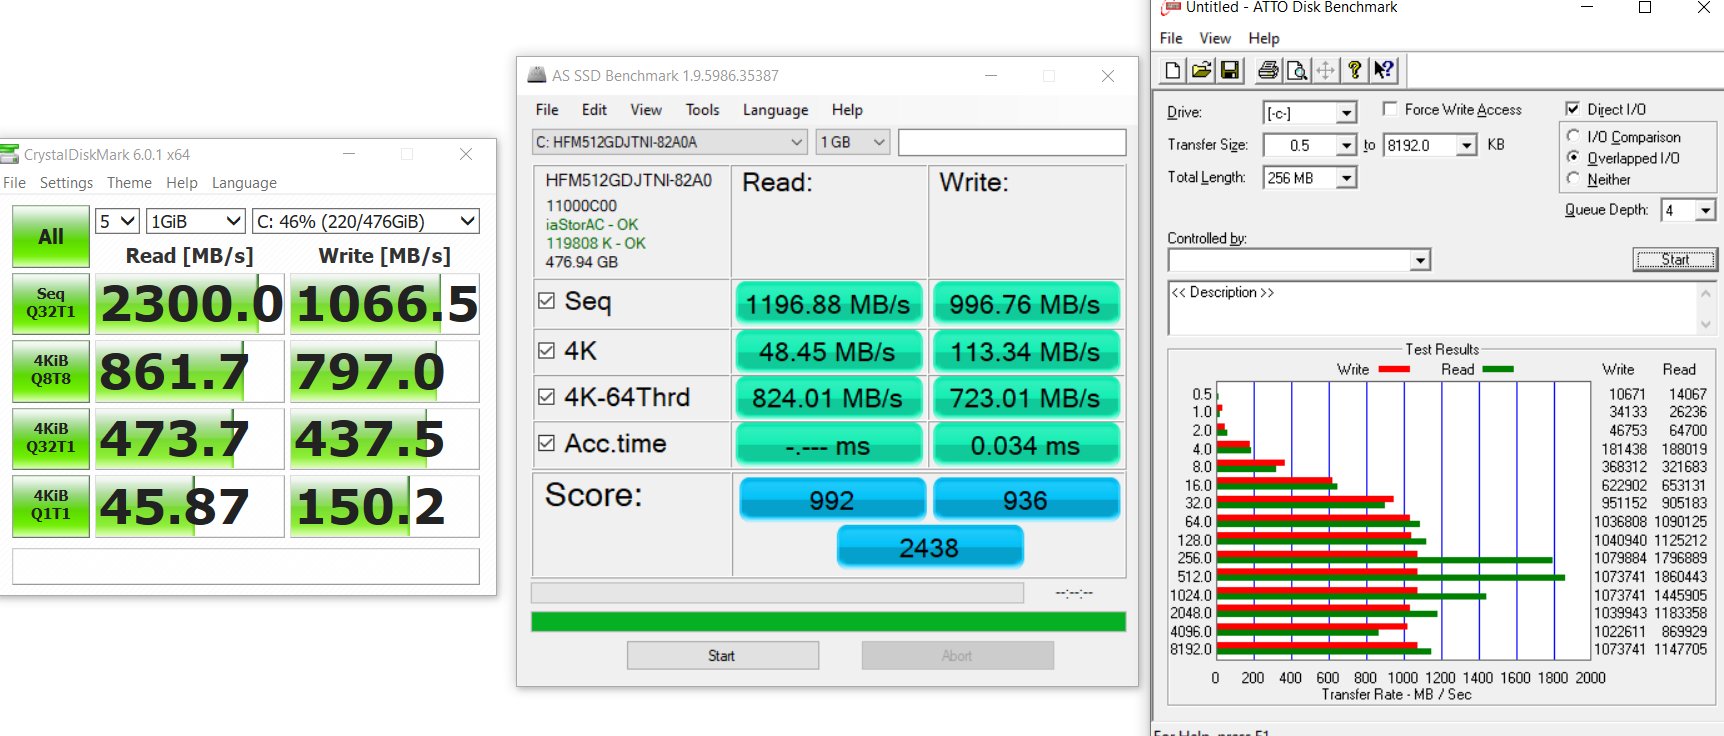Open a benchmark file via ATTO folder icon
1724x736 pixels.
[1202, 70]
